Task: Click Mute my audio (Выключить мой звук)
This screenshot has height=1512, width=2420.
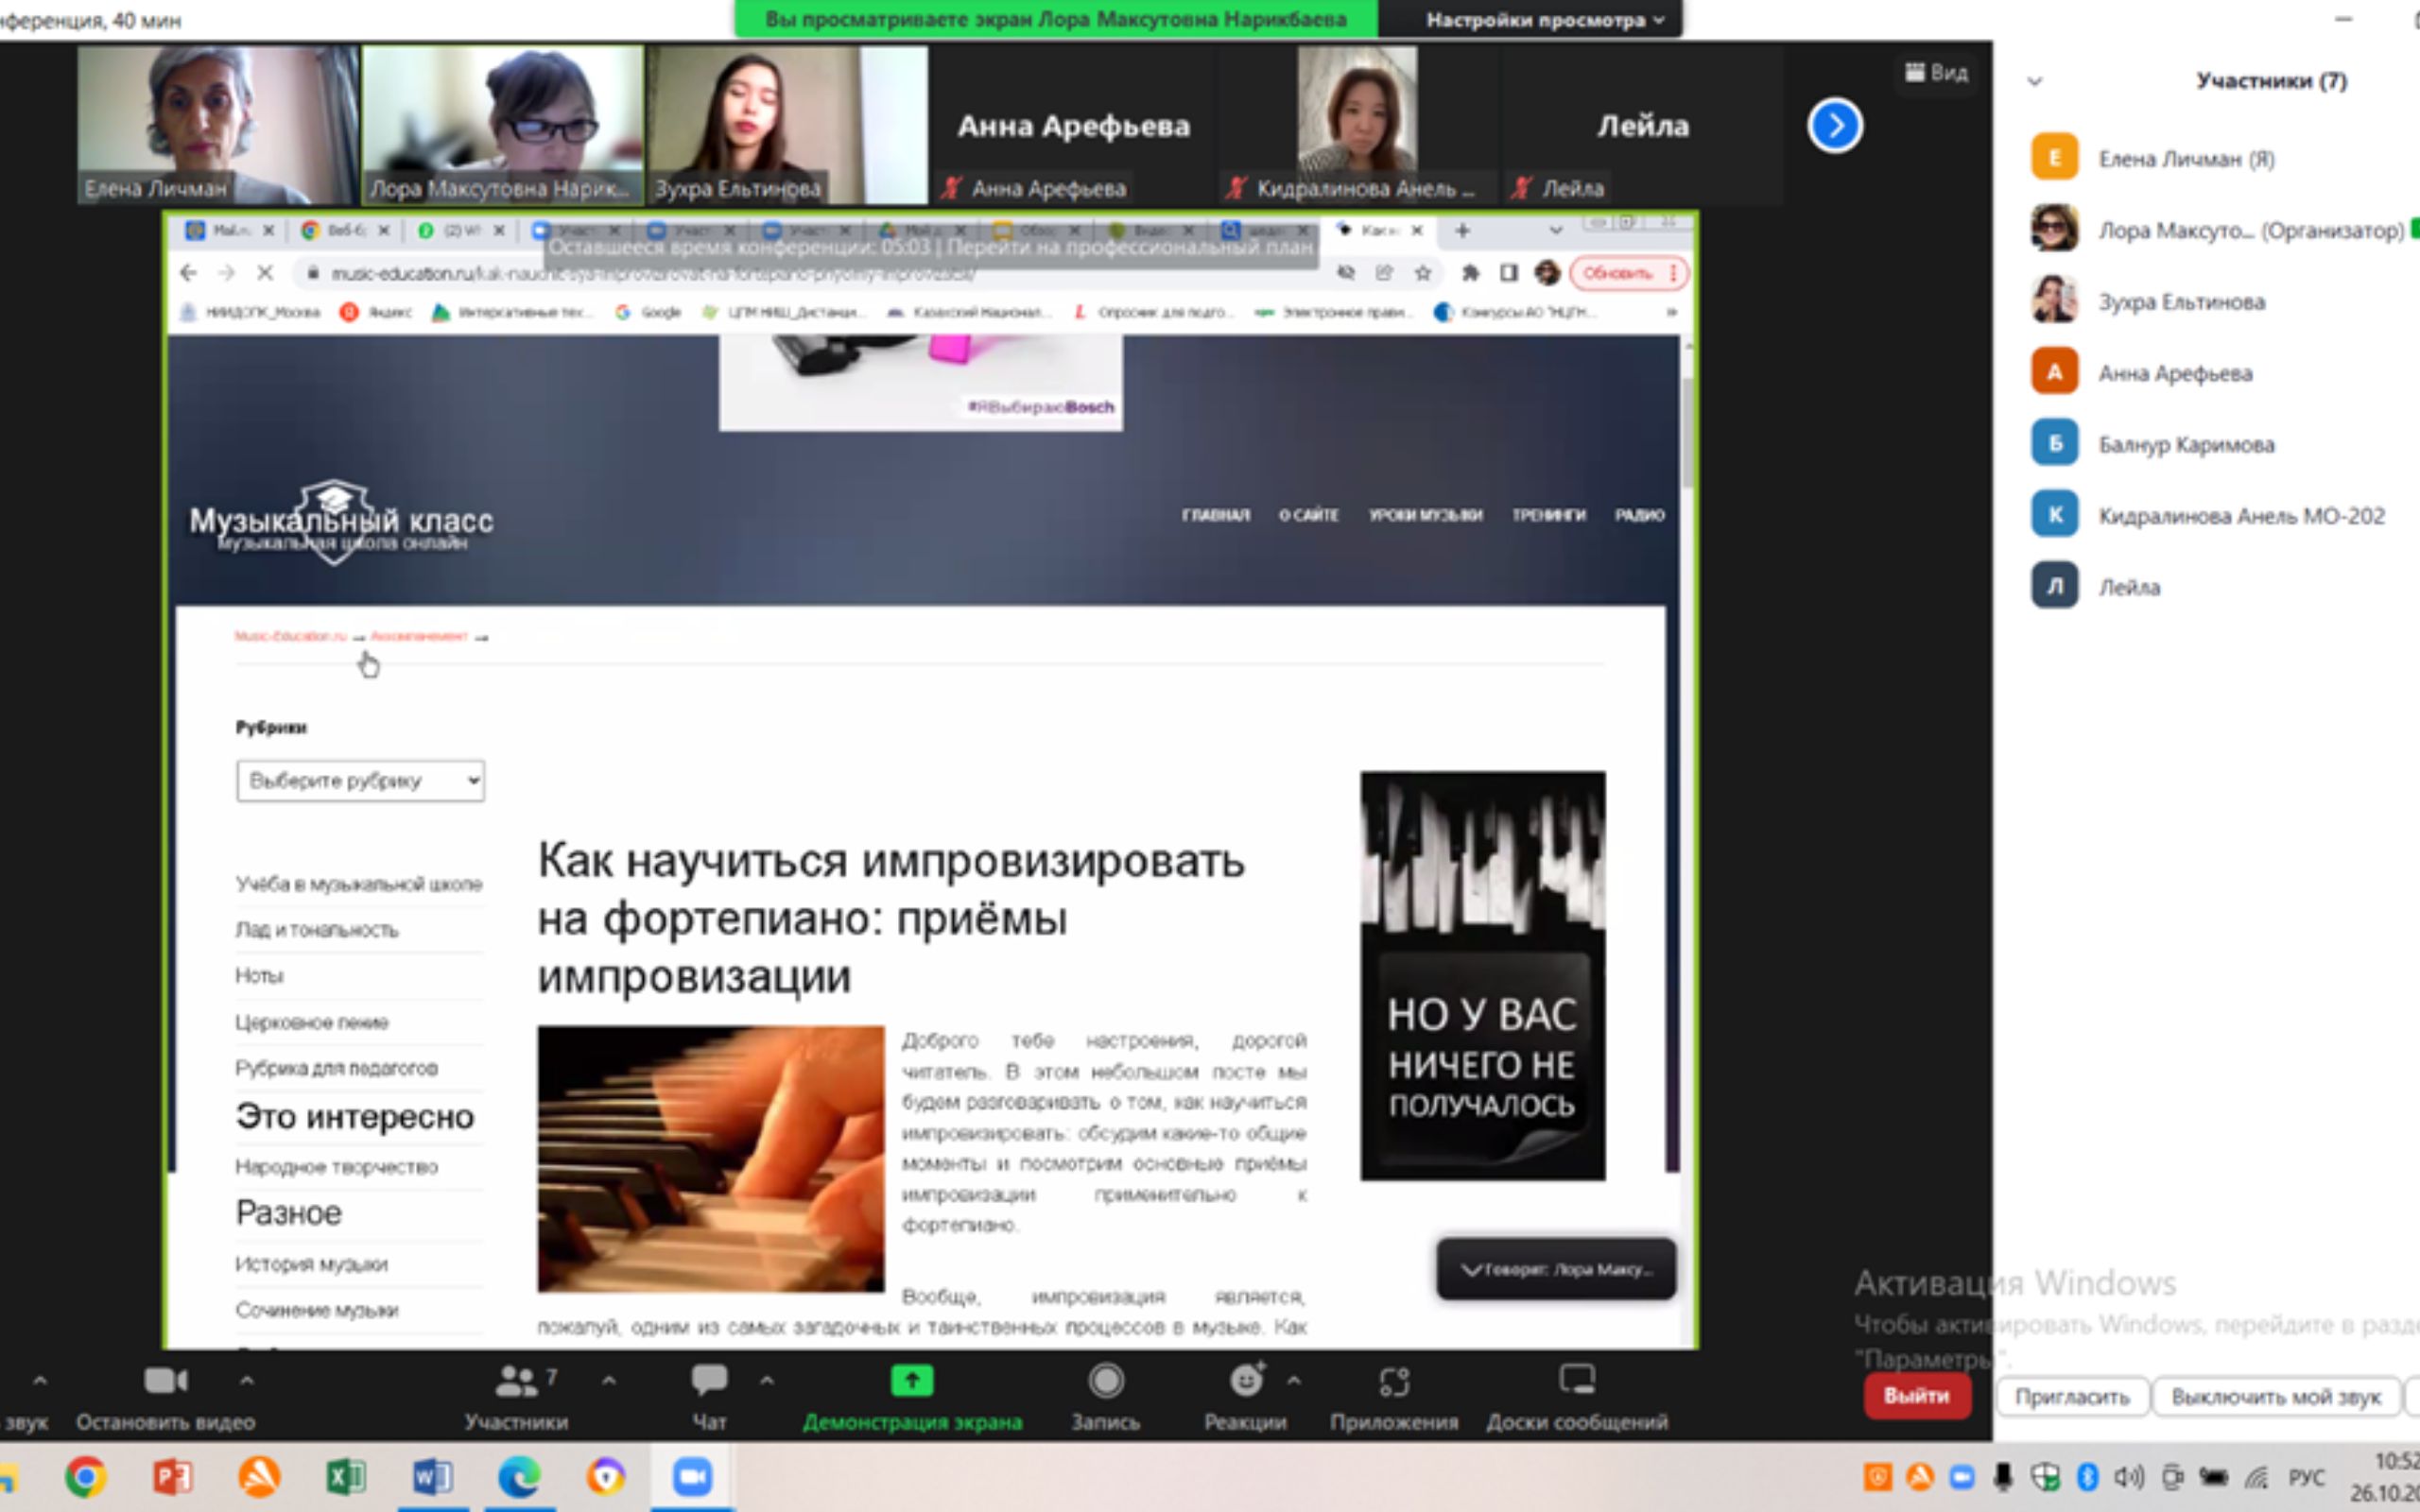Action: 2275,1397
